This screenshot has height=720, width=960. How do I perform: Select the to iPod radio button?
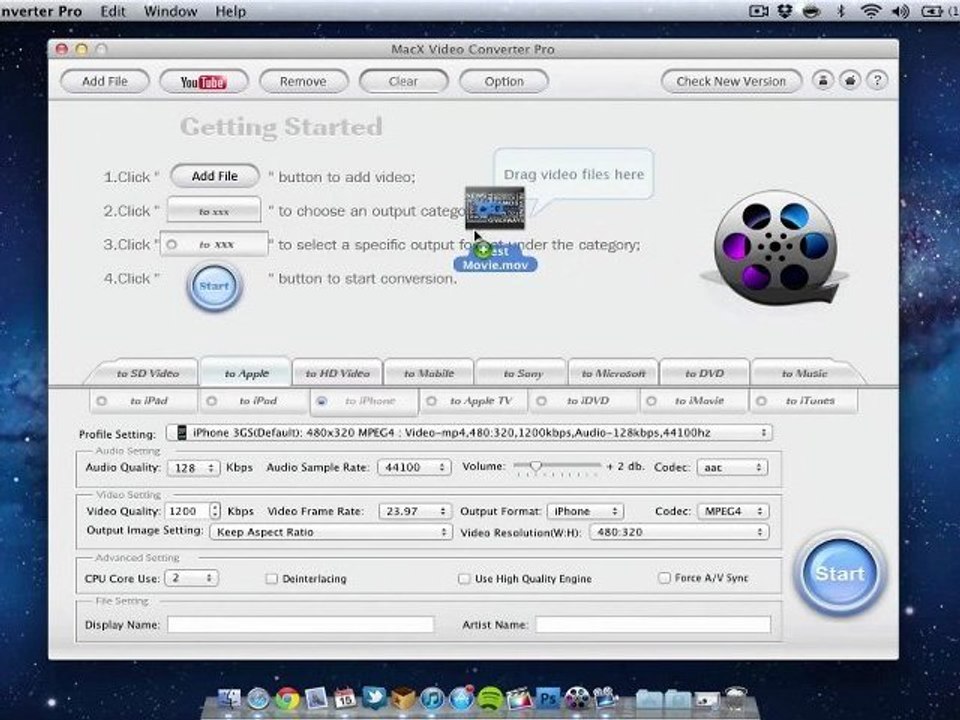click(212, 401)
